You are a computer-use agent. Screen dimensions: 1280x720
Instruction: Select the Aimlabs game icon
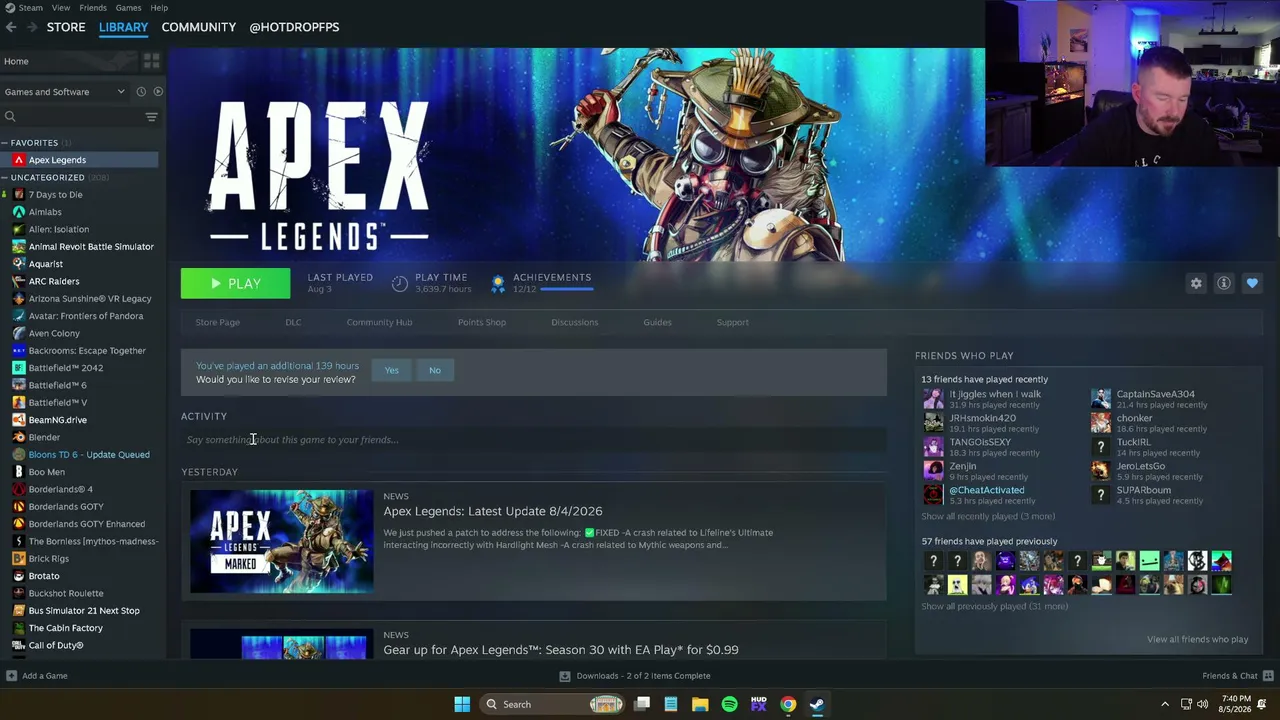click(19, 212)
